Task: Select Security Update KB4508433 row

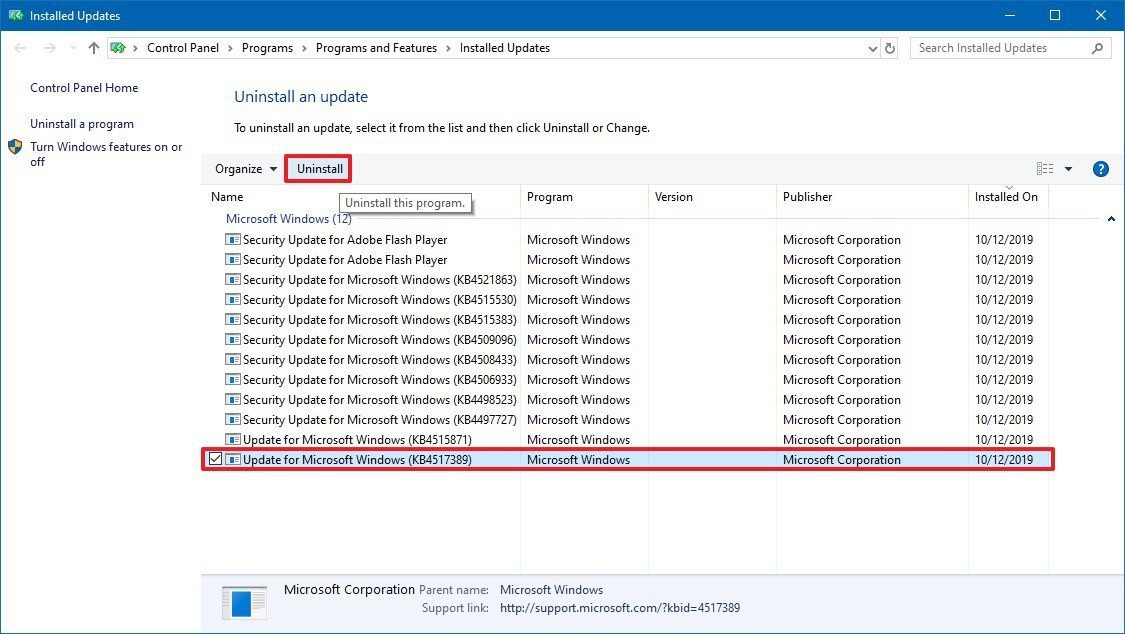Action: click(629, 360)
